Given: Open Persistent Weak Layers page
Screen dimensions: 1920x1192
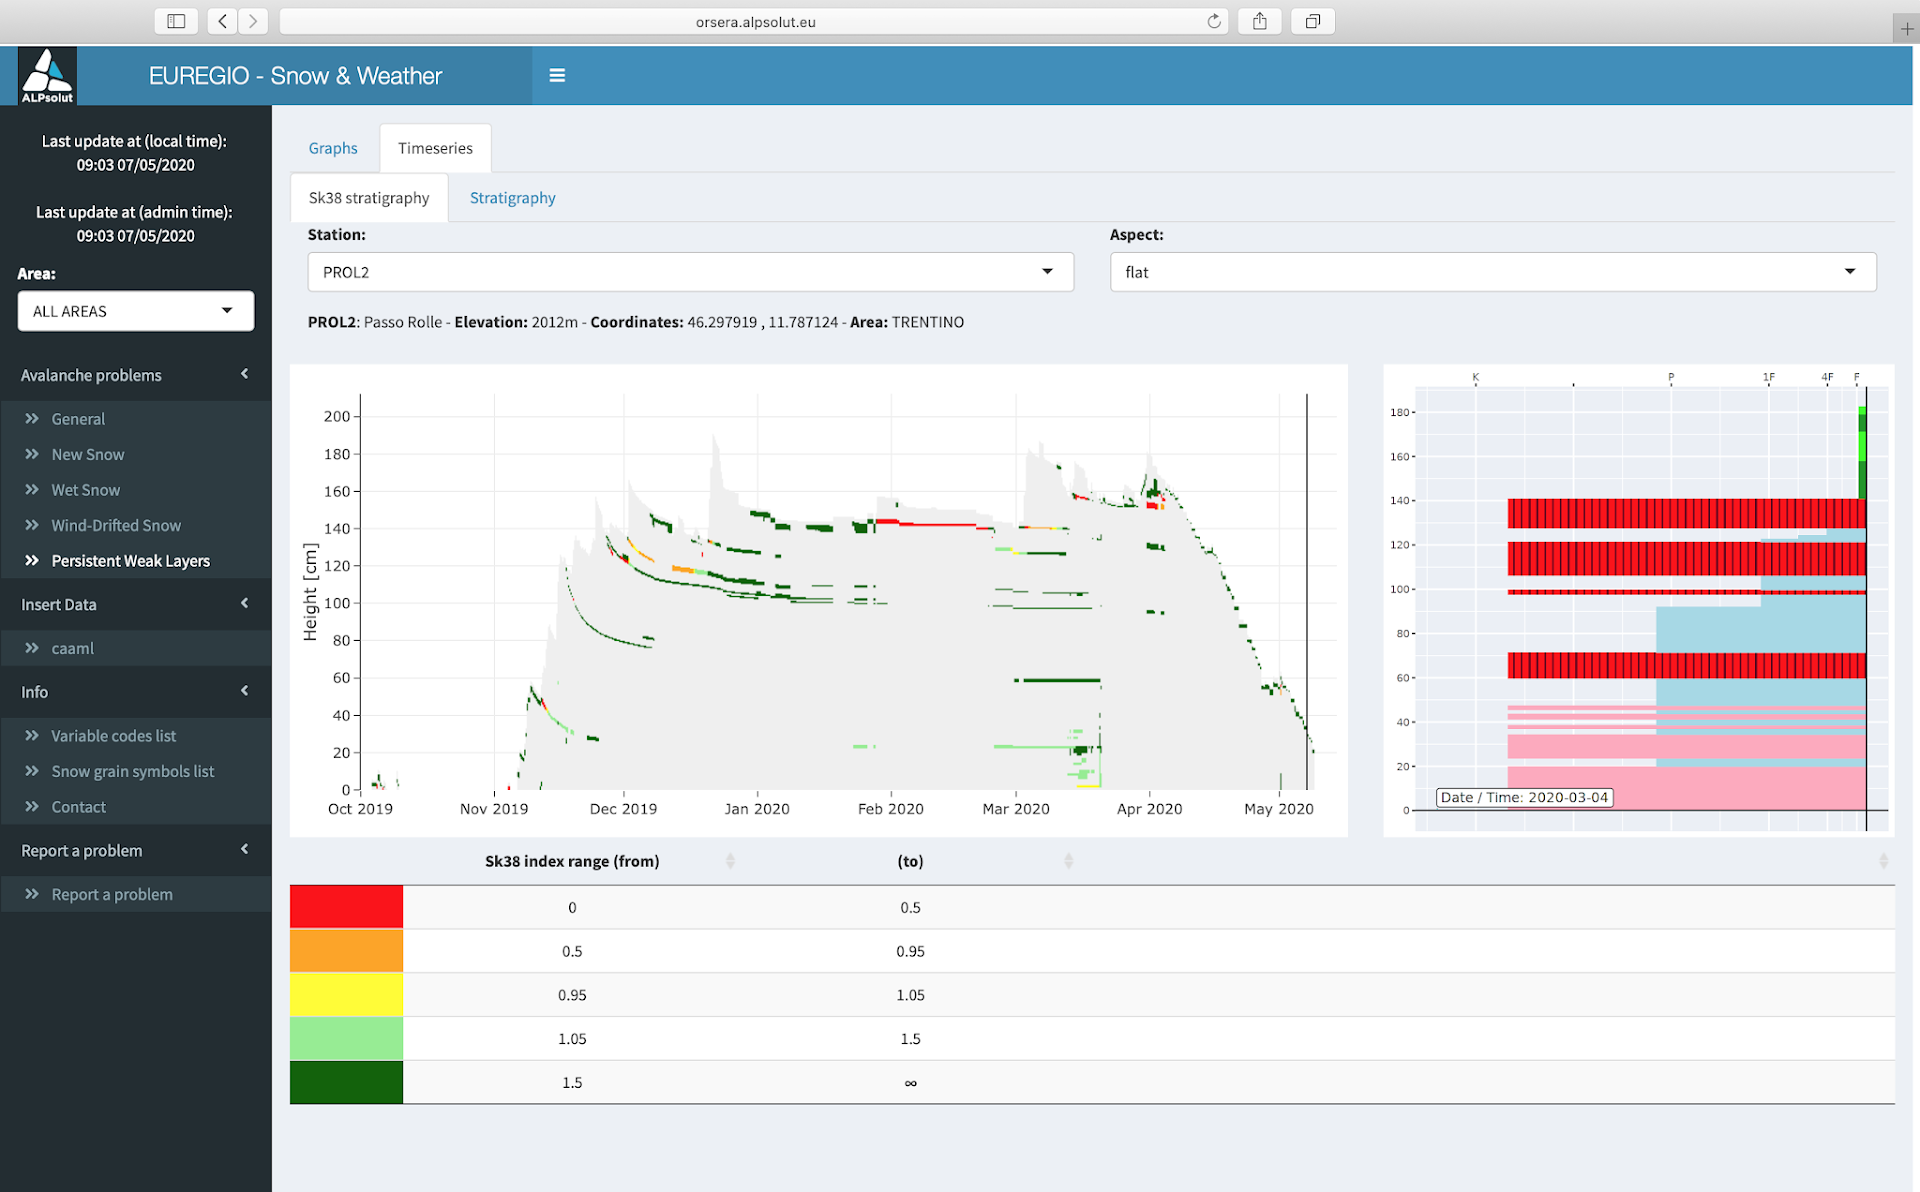Looking at the screenshot, I should coord(131,561).
